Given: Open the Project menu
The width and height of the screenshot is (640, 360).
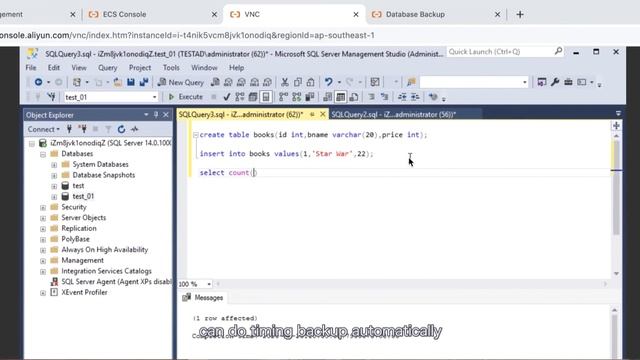Looking at the screenshot, I should click(x=140, y=68).
